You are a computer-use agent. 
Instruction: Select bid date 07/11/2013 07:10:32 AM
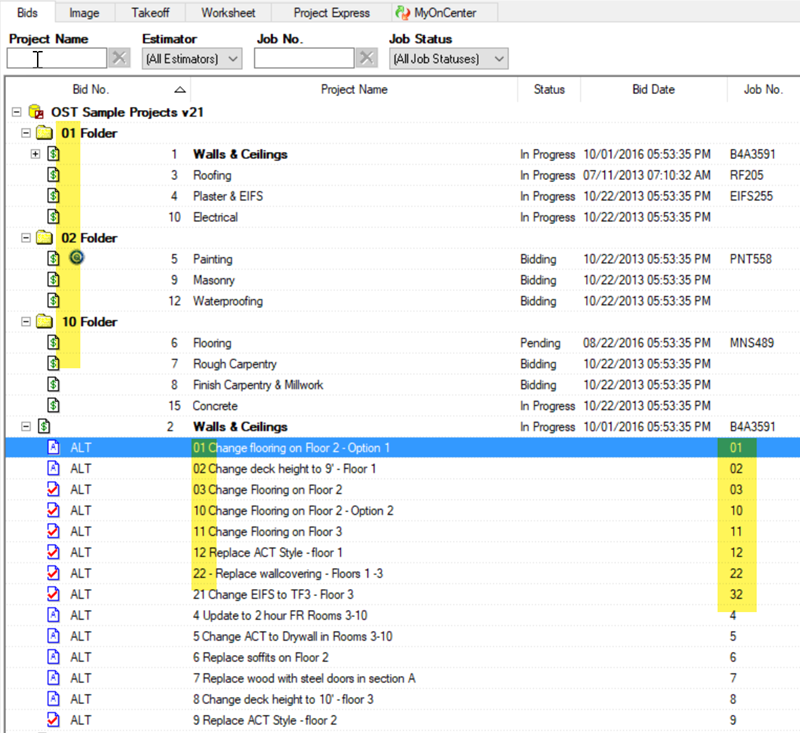[646, 175]
